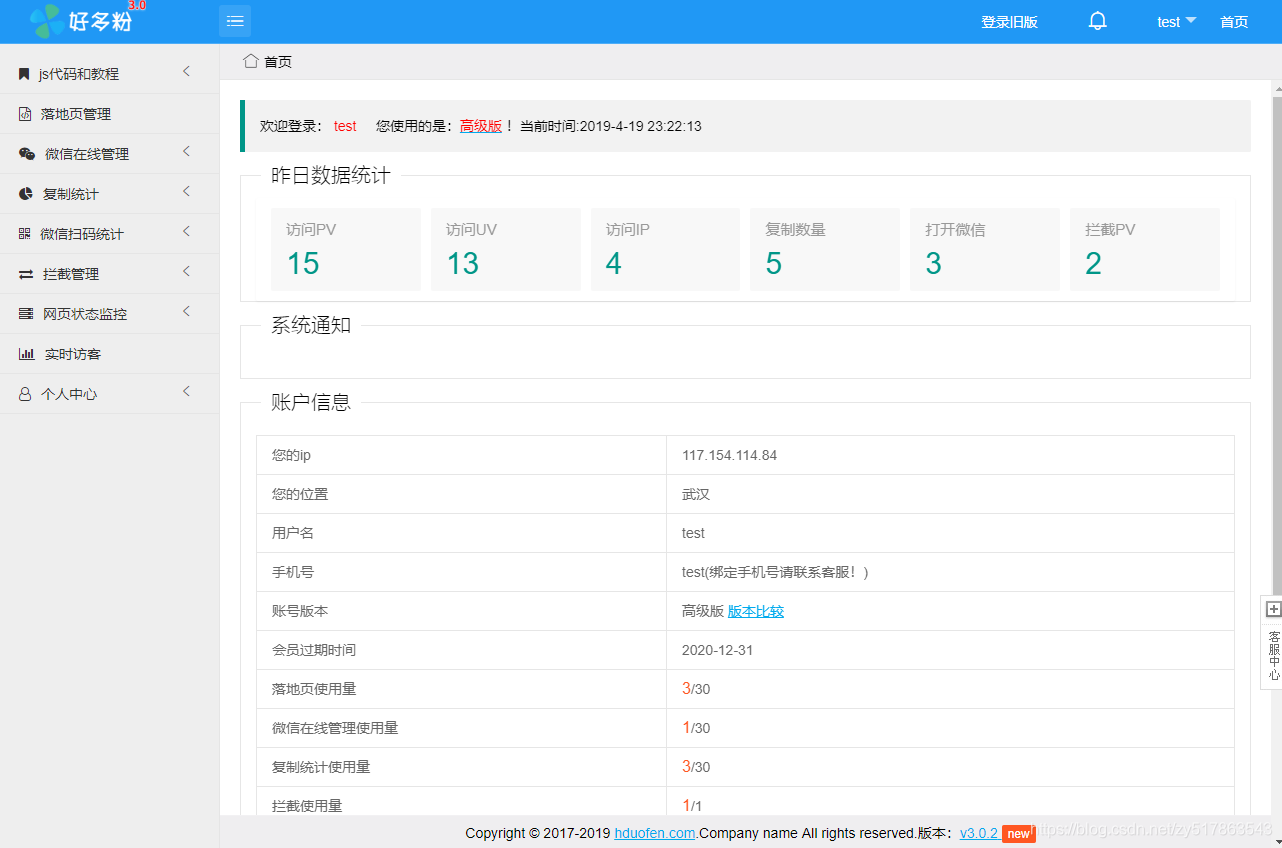Open 微信扫码统计 menu item
This screenshot has height=848, width=1282.
109,234
